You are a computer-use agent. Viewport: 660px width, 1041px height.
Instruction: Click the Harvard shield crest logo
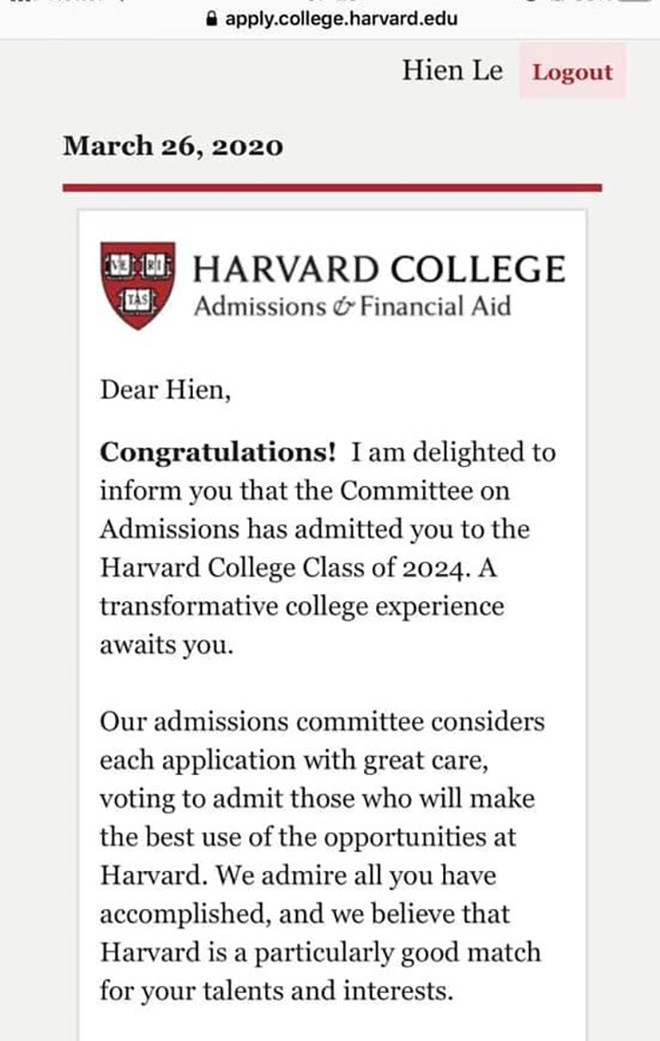139,284
